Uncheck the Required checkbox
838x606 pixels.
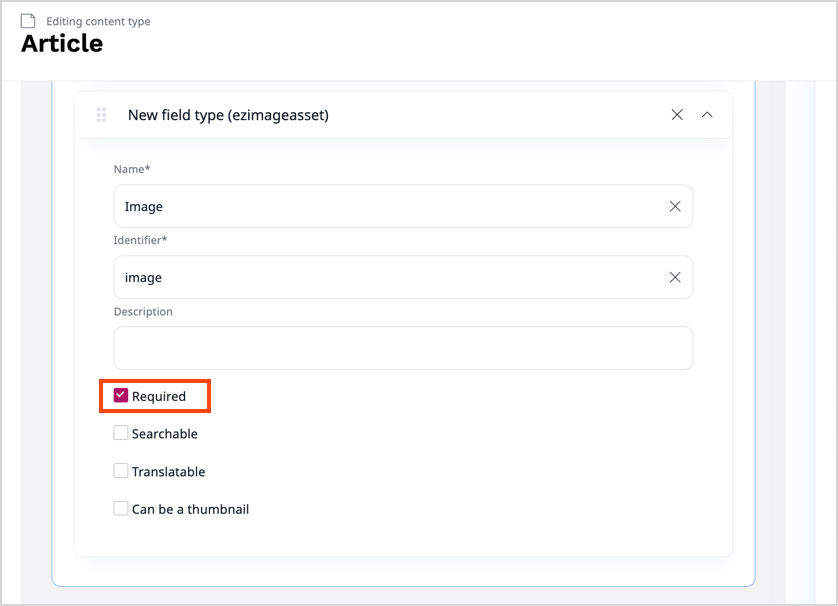(x=121, y=394)
